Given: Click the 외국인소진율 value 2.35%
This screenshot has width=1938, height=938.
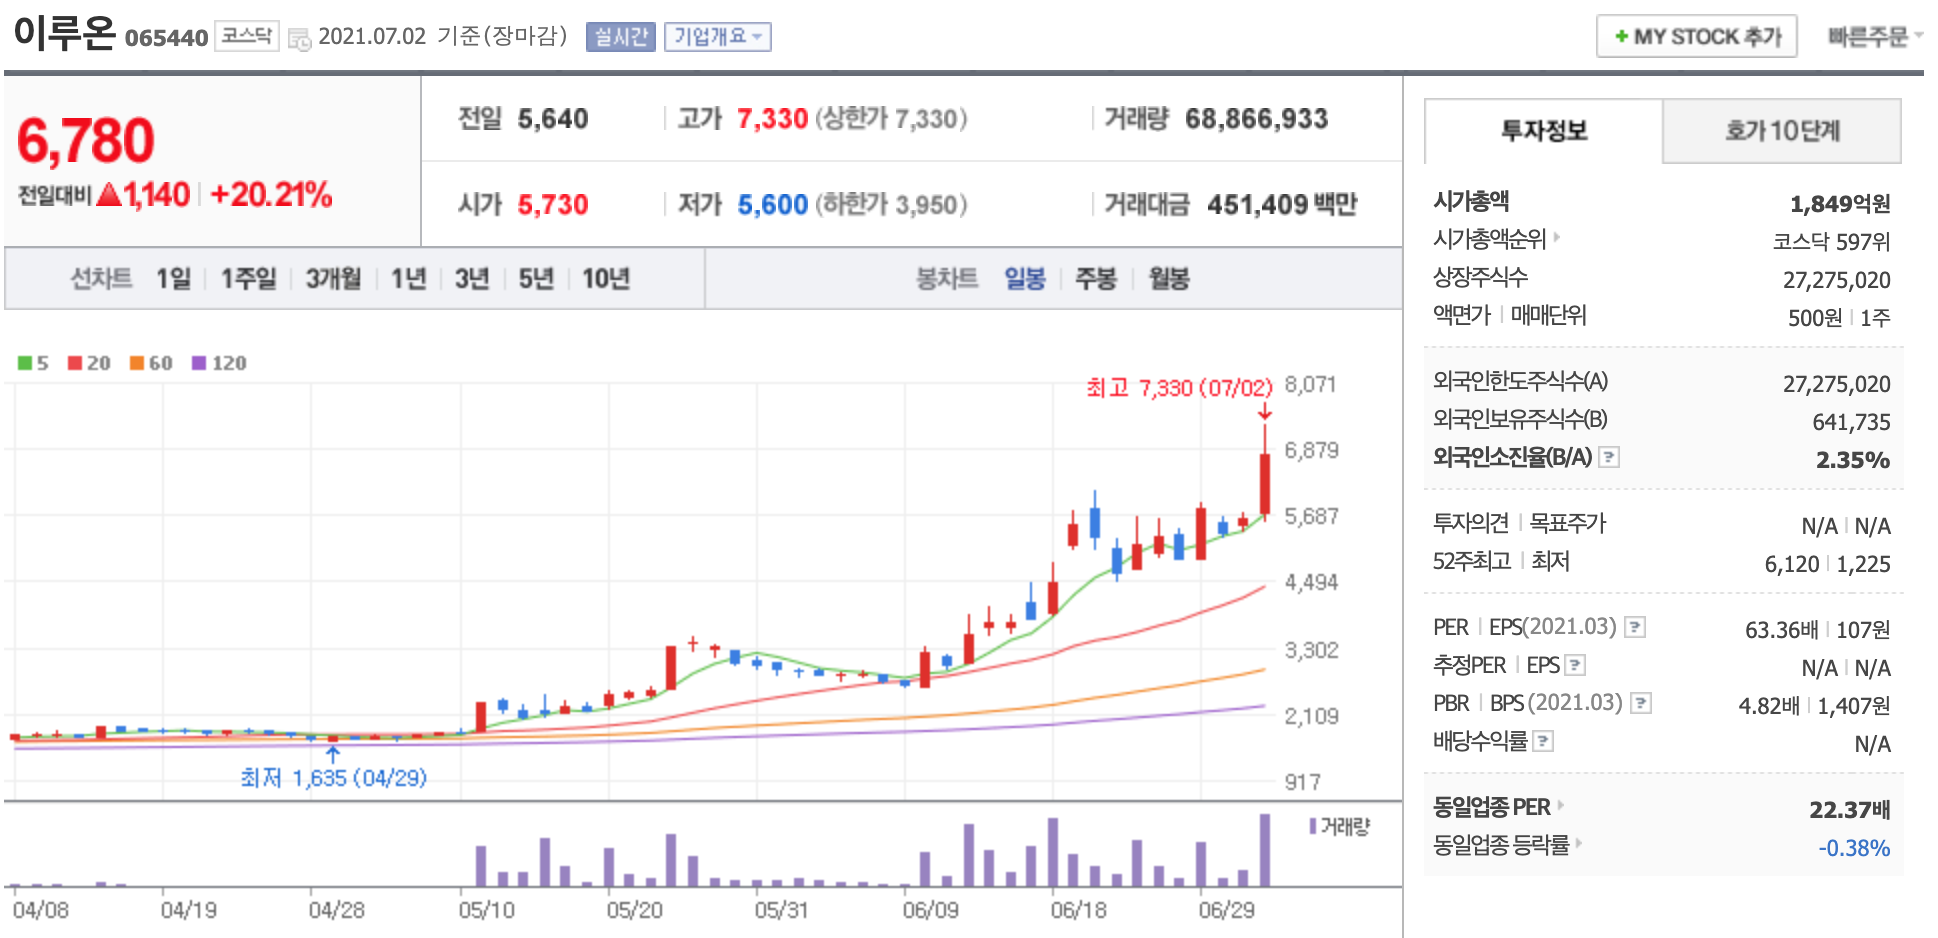Looking at the screenshot, I should 1853,460.
